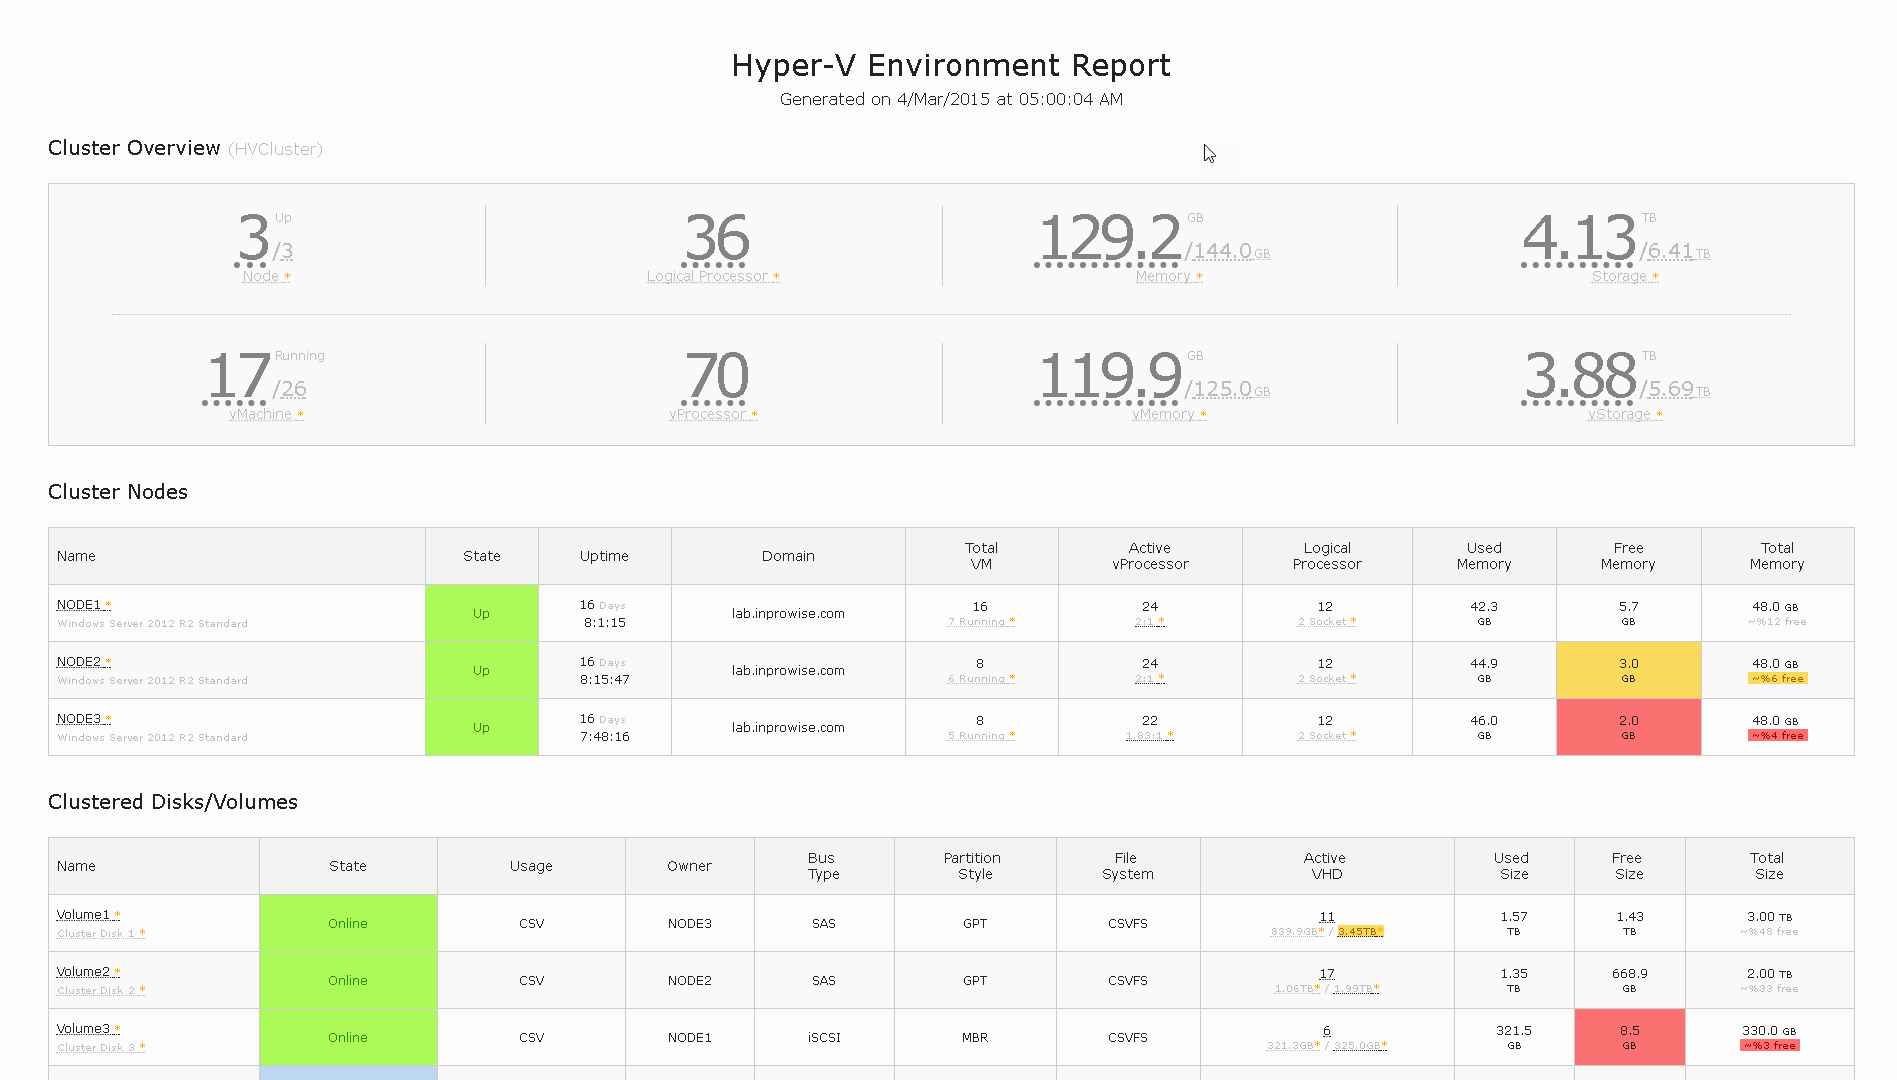
Task: Click Volume1's owner NODE3 cell
Action: [x=689, y=923]
